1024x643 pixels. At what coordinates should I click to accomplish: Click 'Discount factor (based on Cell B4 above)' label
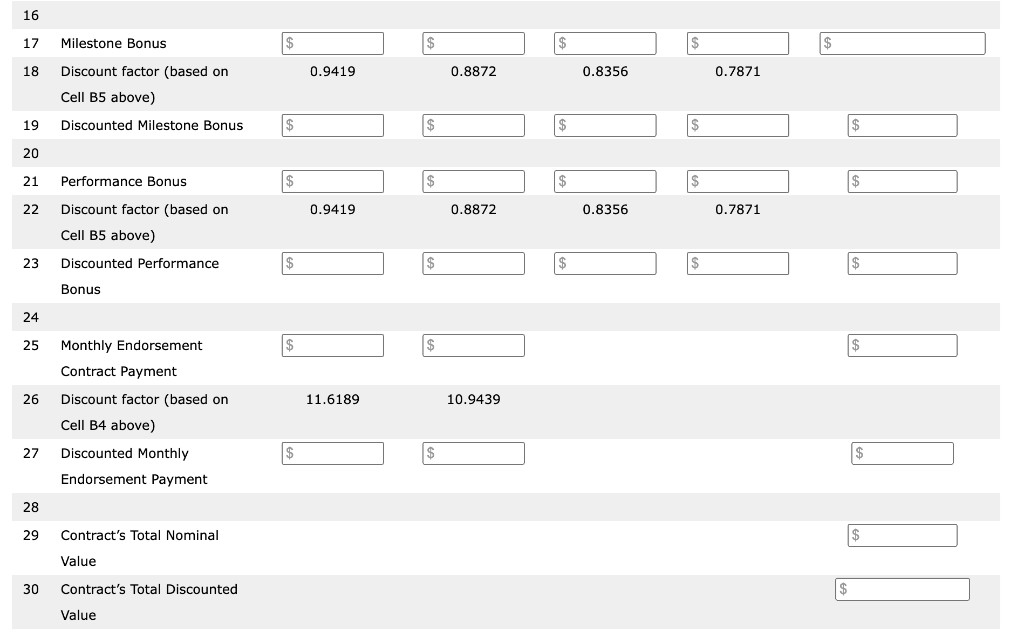pyautogui.click(x=144, y=413)
